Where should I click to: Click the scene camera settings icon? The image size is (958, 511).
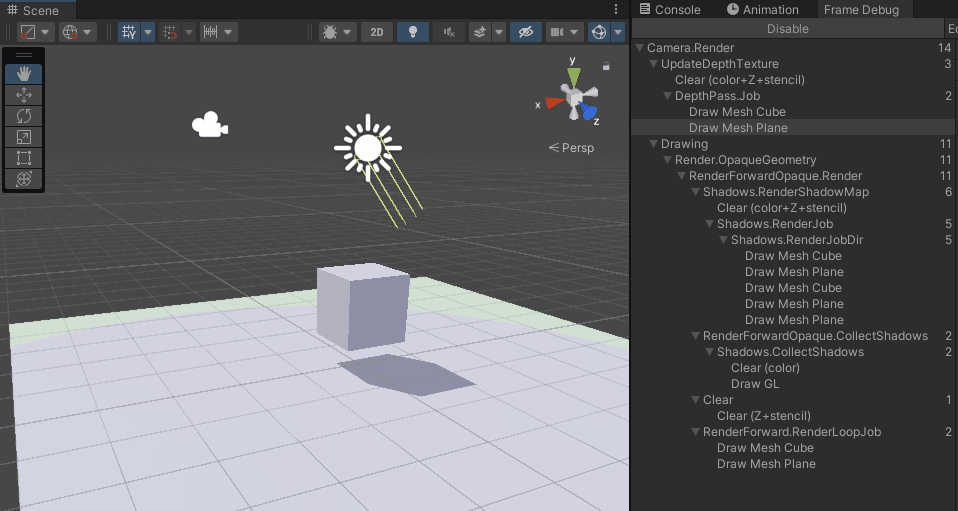[557, 32]
